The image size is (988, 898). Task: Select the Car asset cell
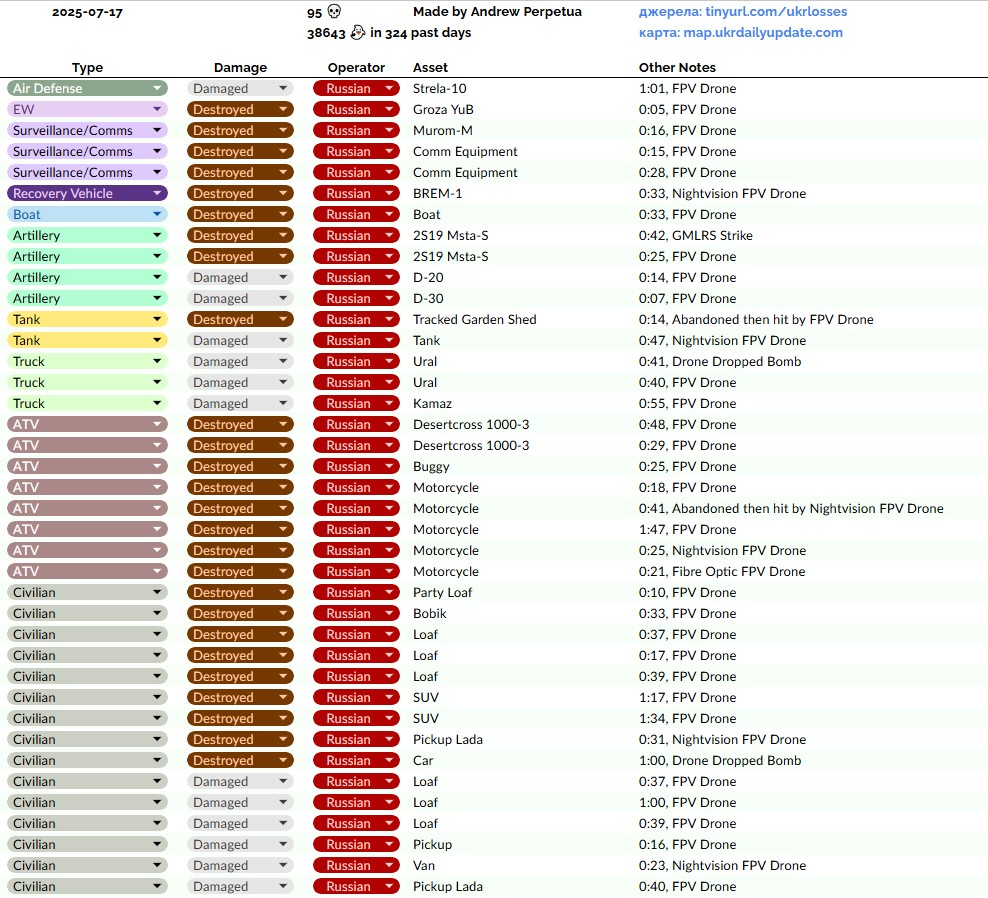tap(423, 761)
